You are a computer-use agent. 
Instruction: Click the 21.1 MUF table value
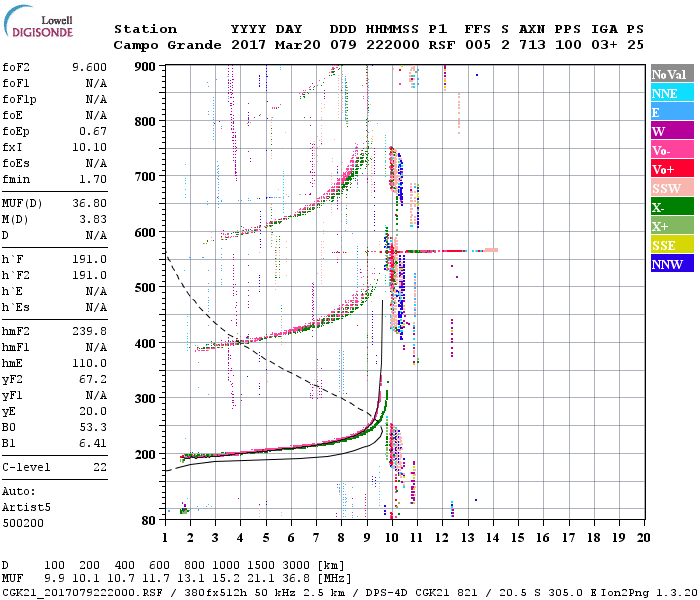click(x=261, y=578)
